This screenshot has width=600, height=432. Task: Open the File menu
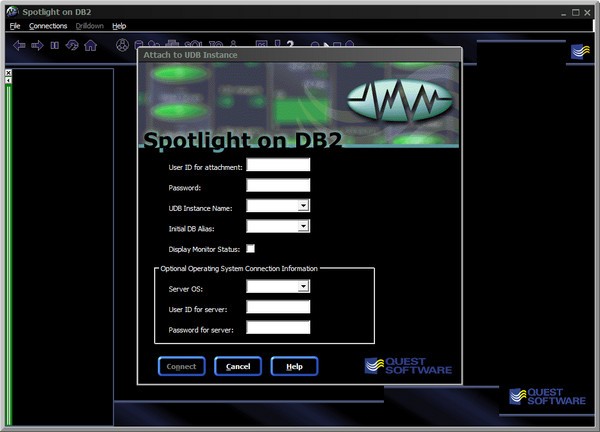[x=15, y=26]
